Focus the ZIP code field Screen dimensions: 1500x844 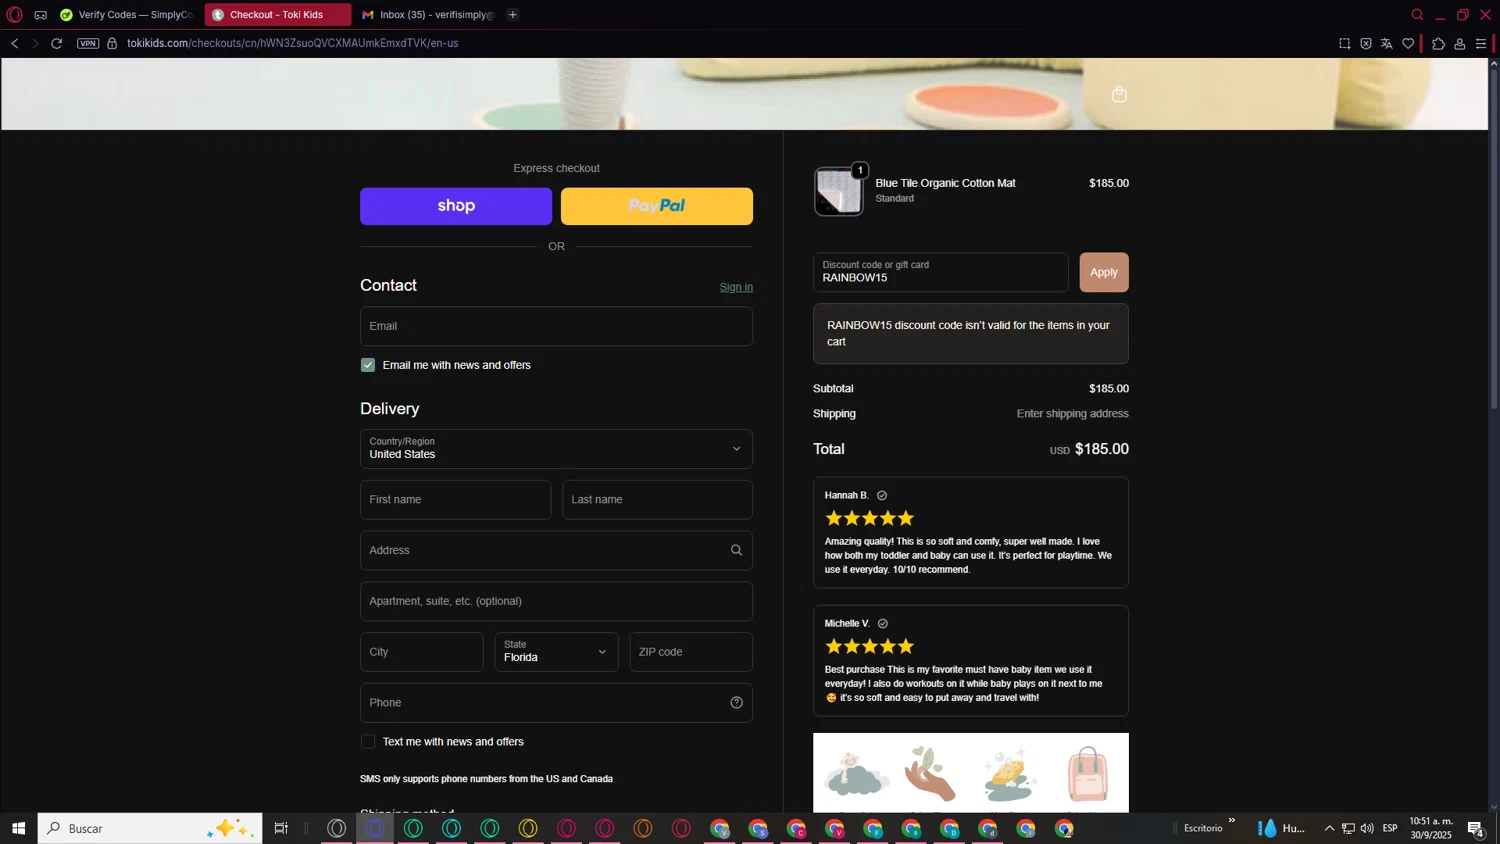tap(691, 652)
